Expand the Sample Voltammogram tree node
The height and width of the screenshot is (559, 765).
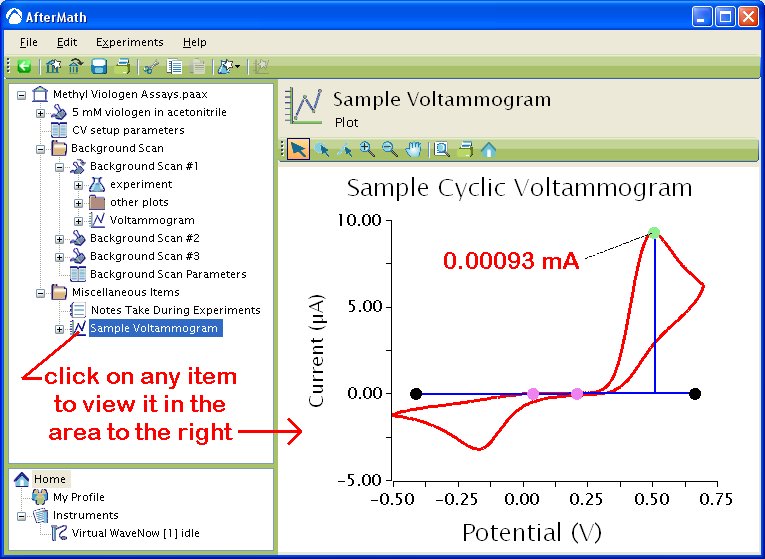click(60, 329)
